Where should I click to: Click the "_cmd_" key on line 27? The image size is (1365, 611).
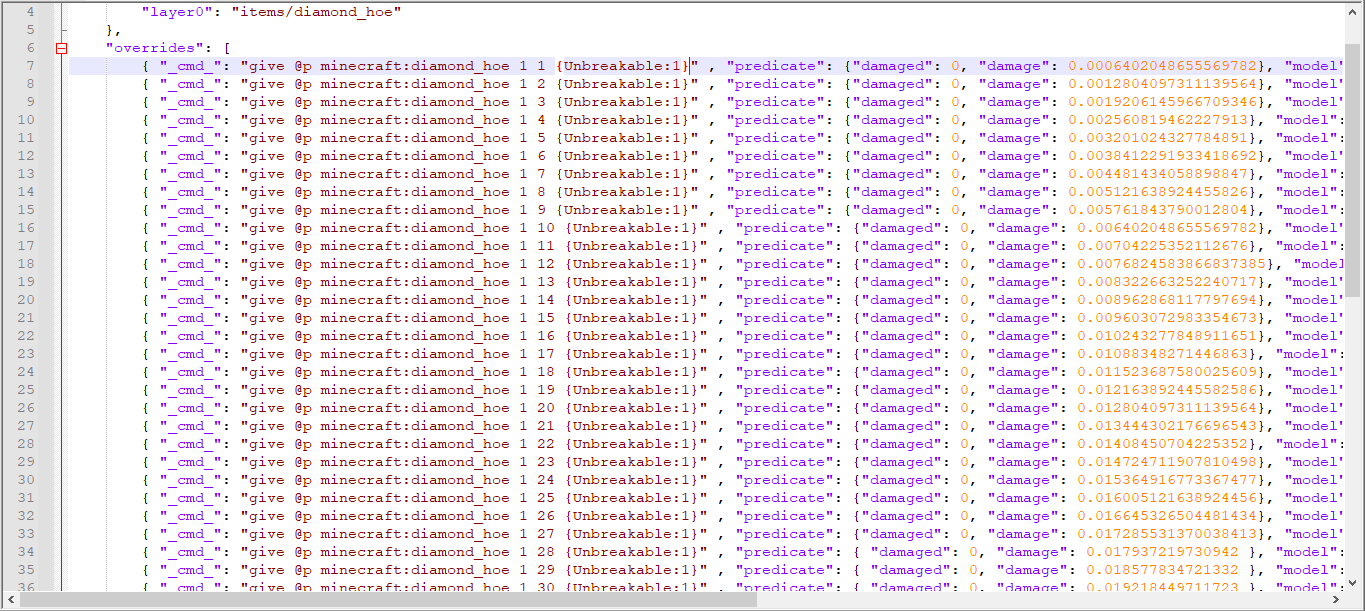pyautogui.click(x=191, y=426)
